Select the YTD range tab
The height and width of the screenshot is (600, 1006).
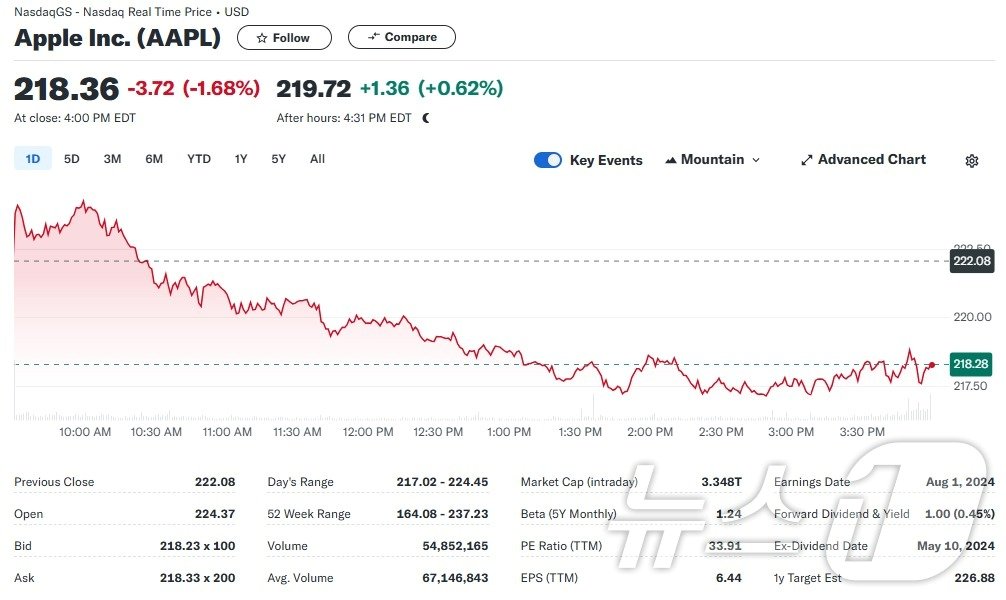(199, 159)
